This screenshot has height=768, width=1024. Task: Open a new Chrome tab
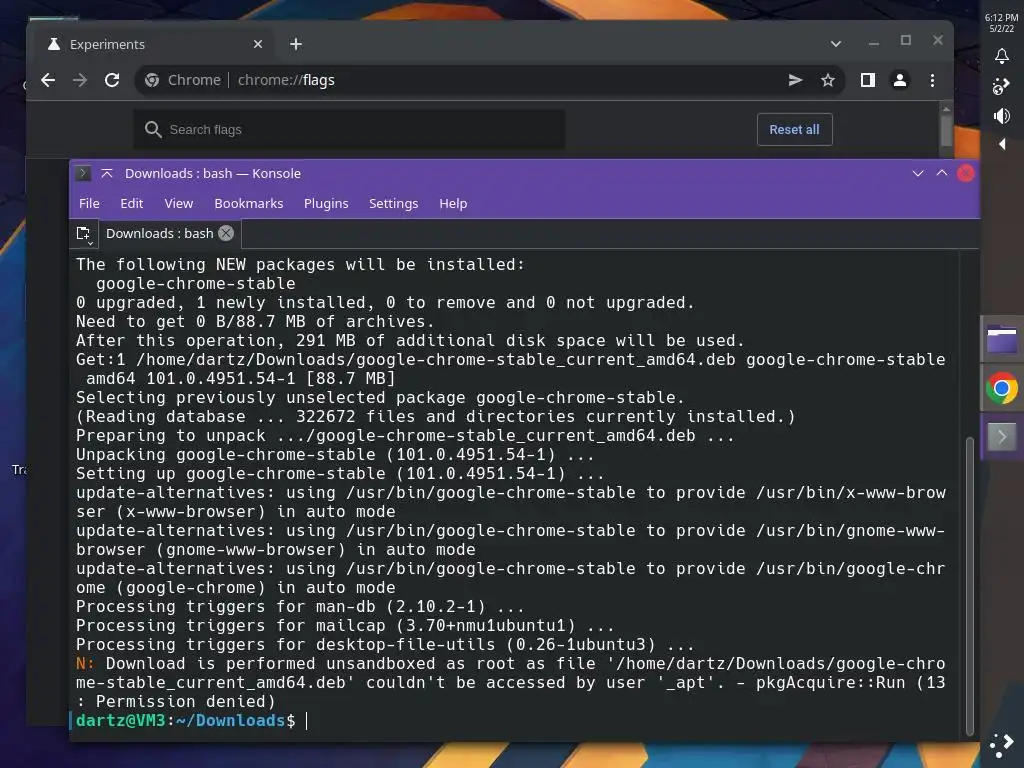tap(296, 44)
